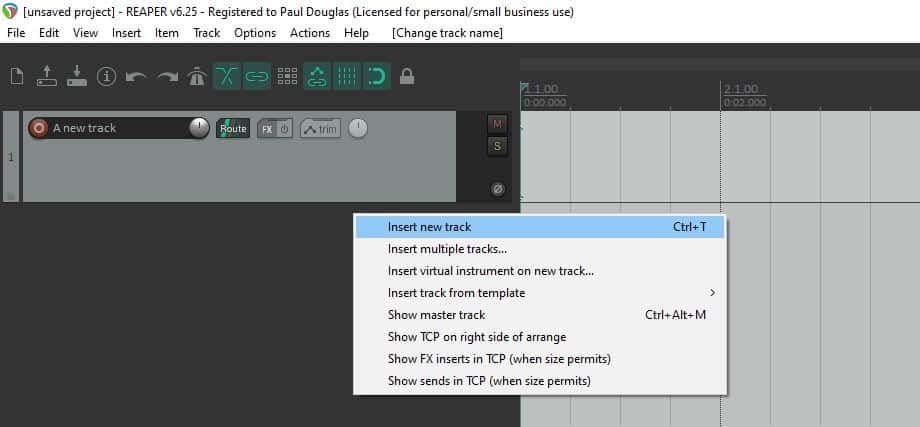920x427 pixels.
Task: Toggle track FX bypass power icon
Action: [x=284, y=129]
